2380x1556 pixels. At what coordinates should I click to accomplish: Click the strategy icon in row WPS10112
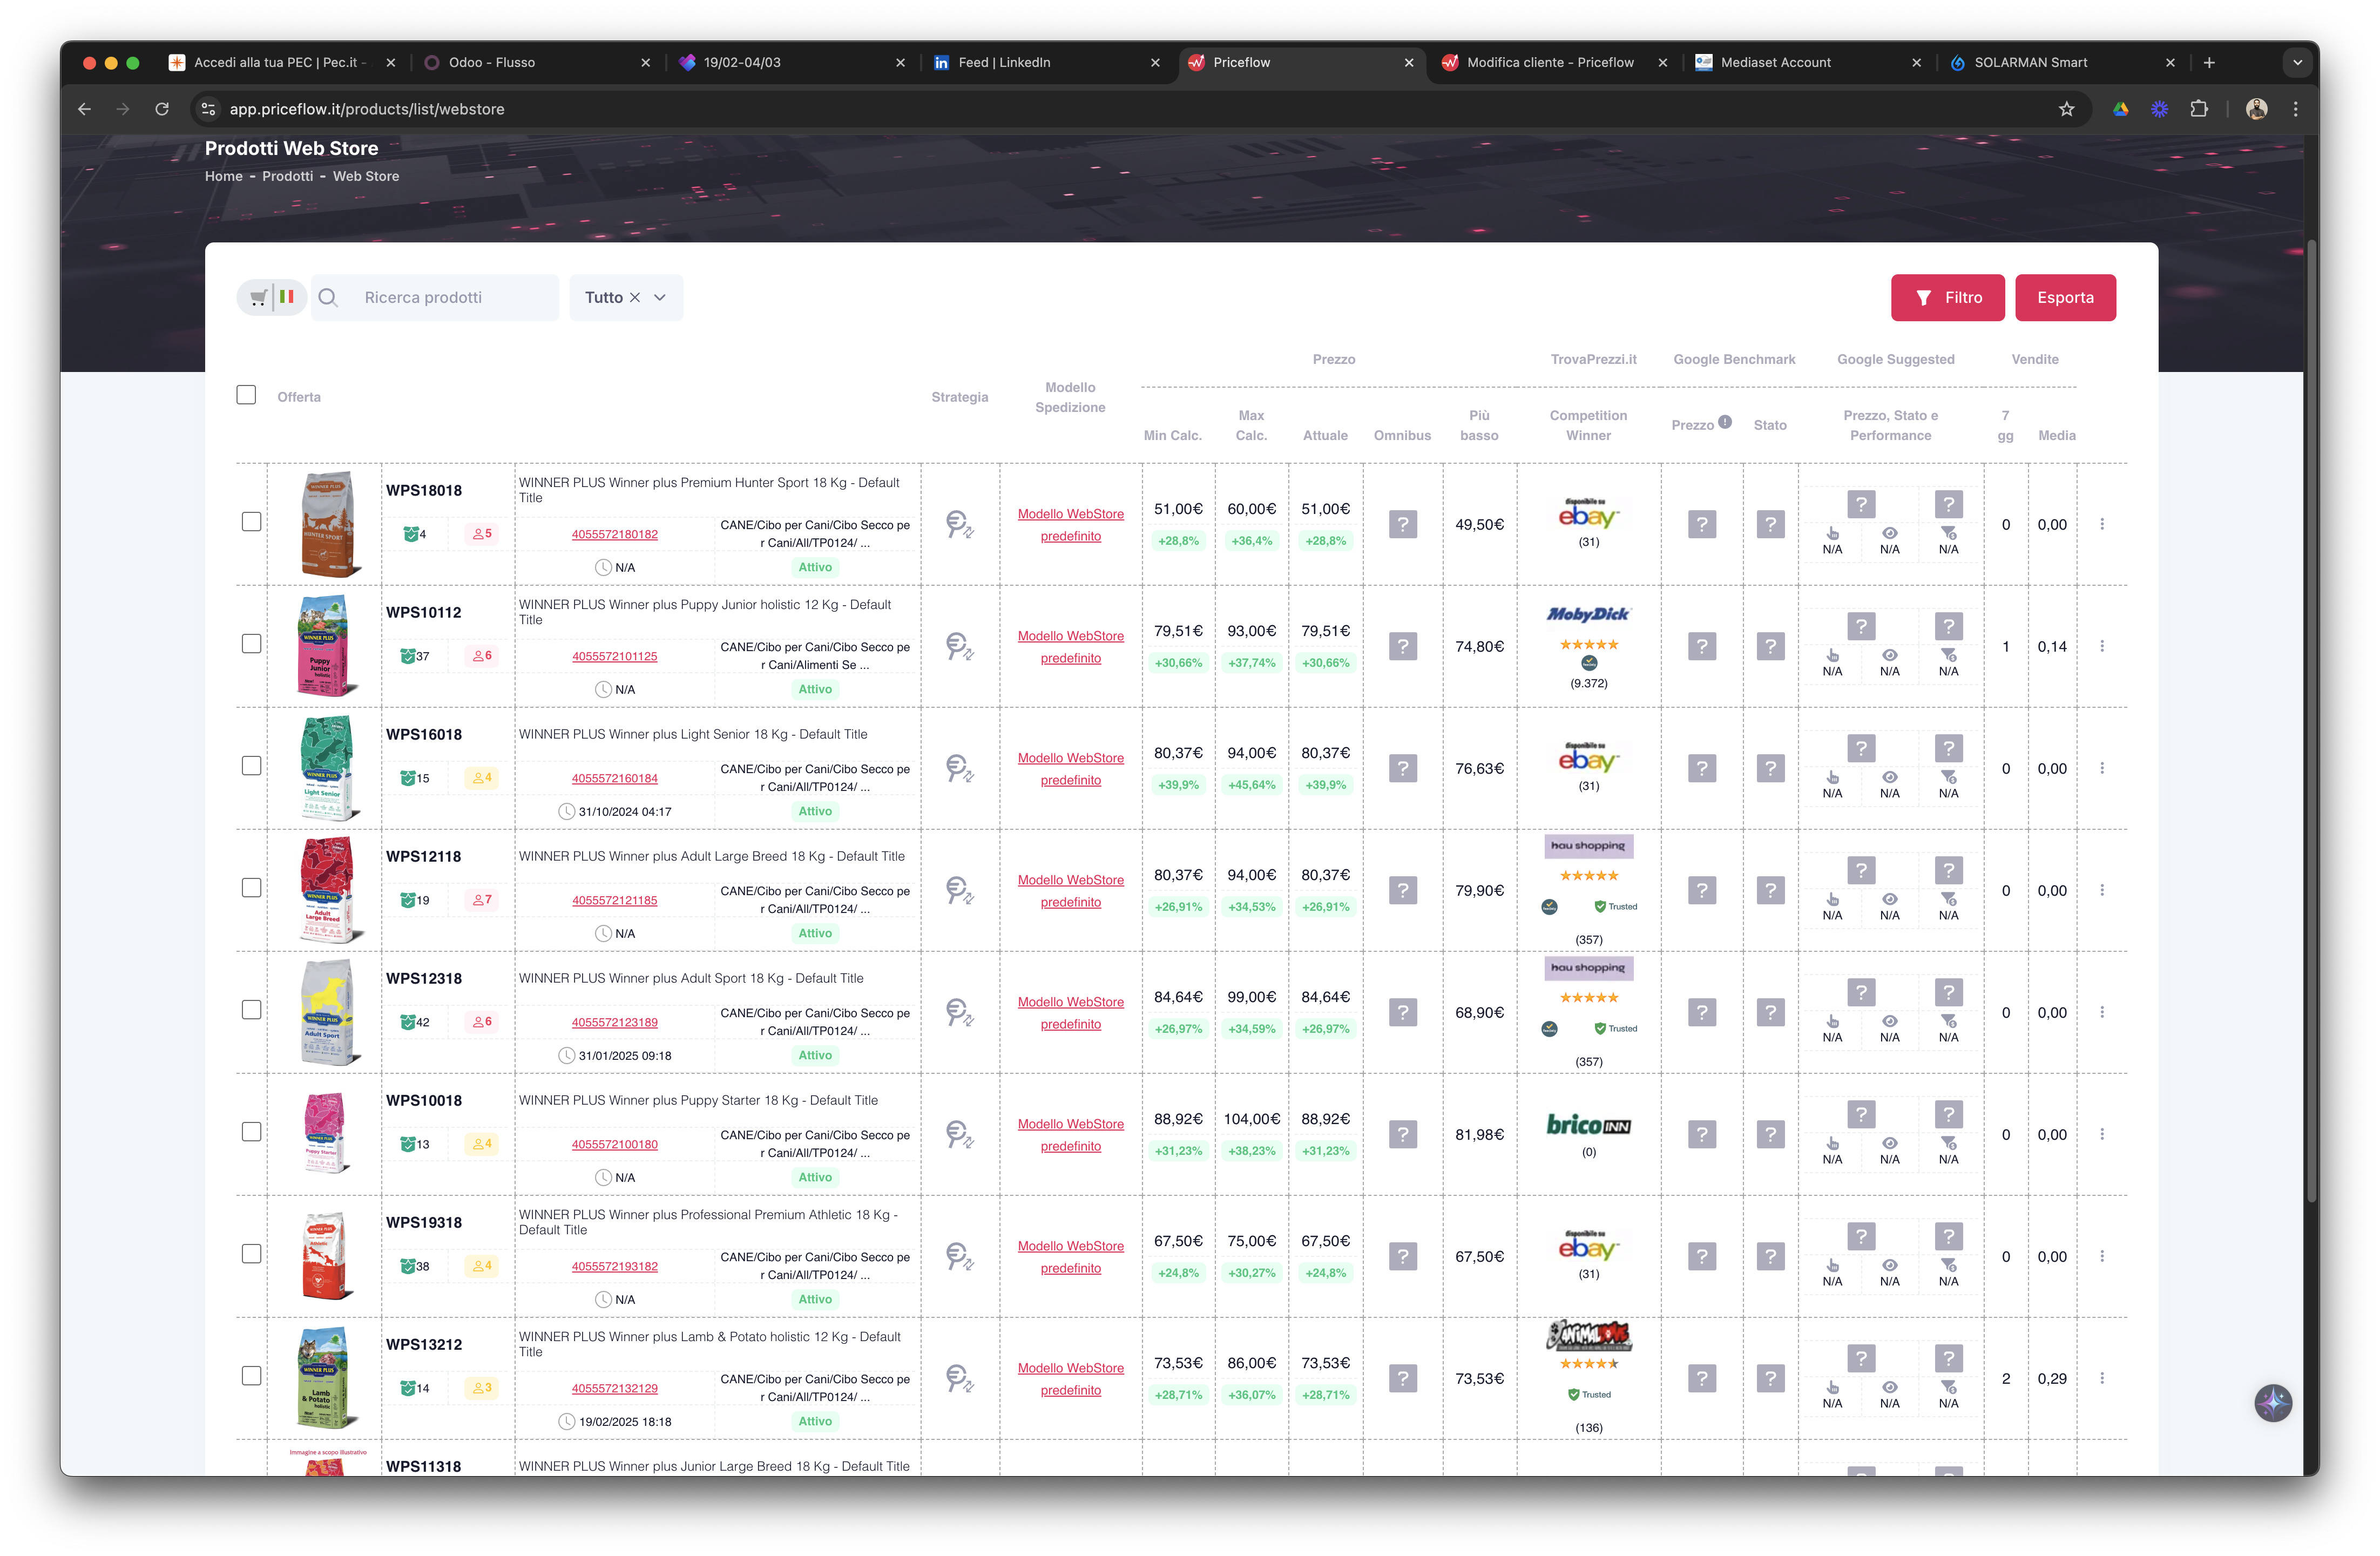959,646
